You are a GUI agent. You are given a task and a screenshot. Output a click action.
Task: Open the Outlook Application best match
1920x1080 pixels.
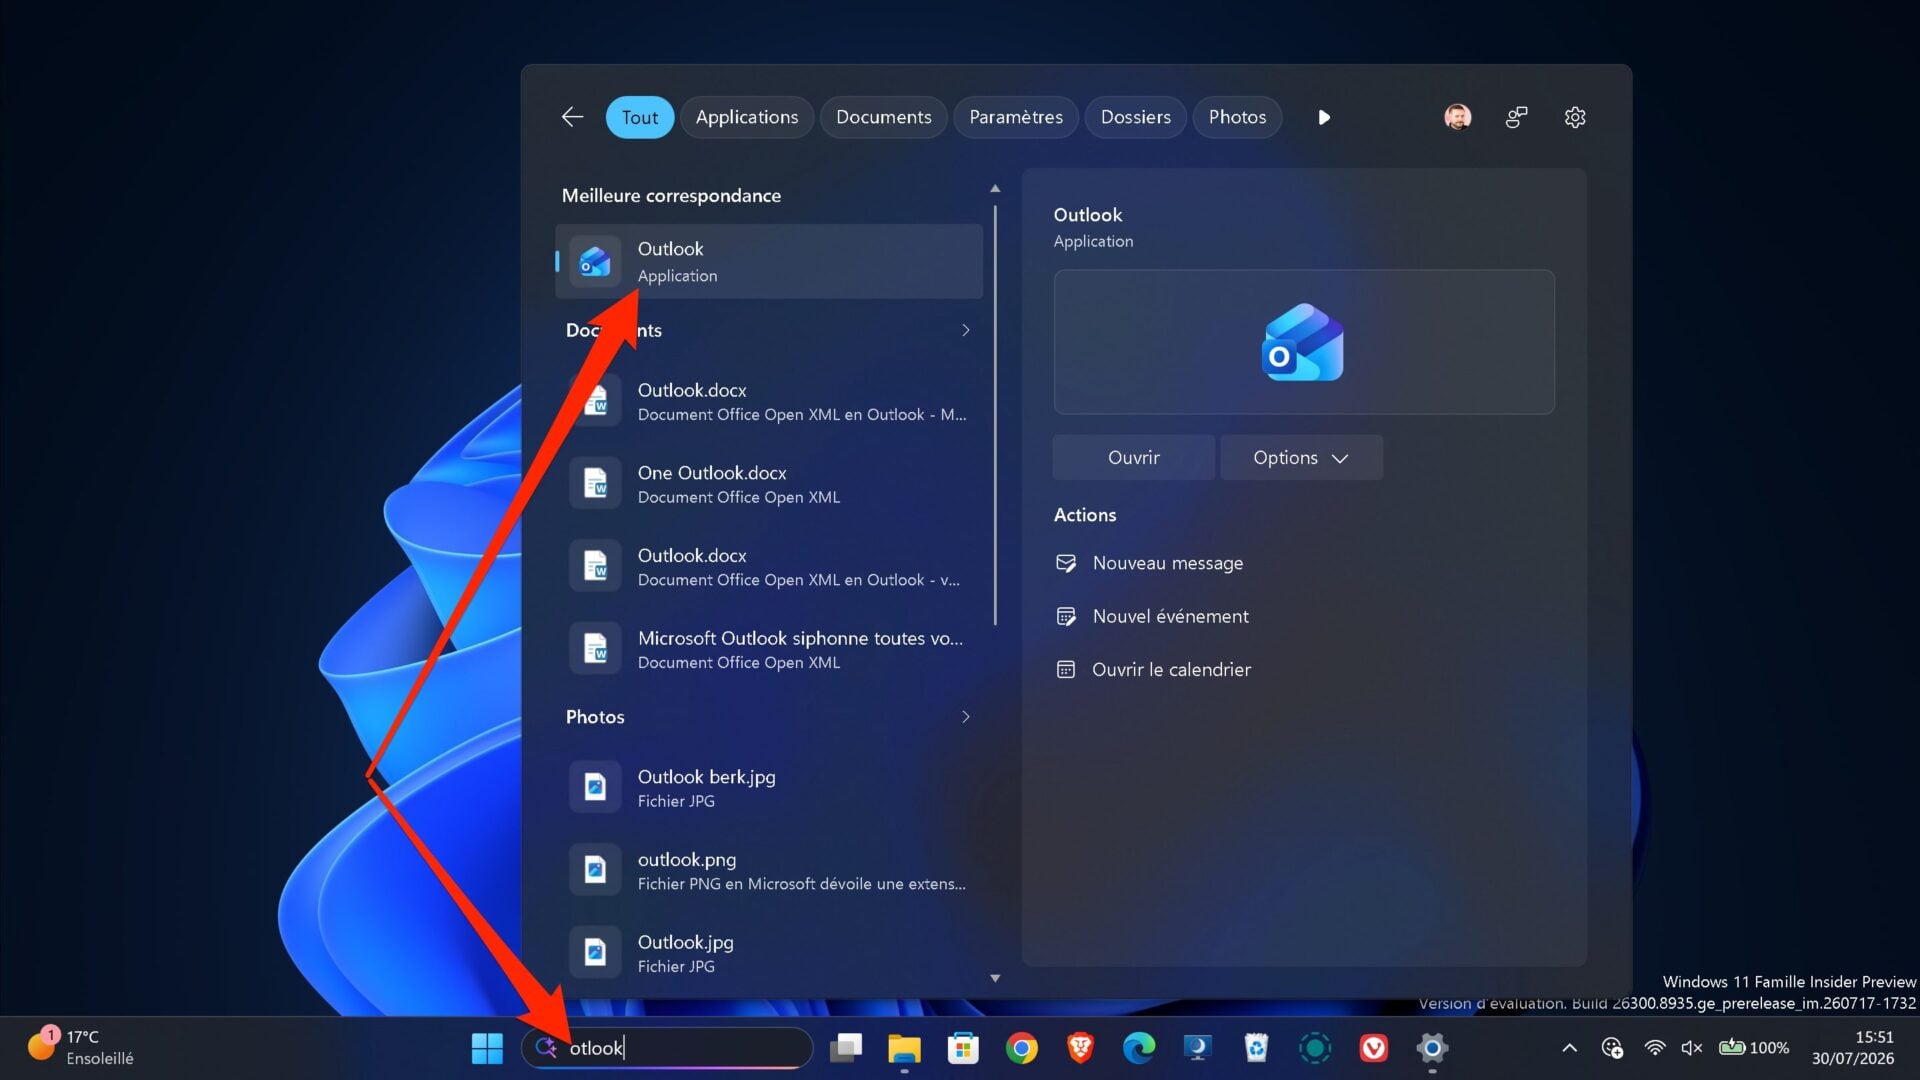(769, 261)
